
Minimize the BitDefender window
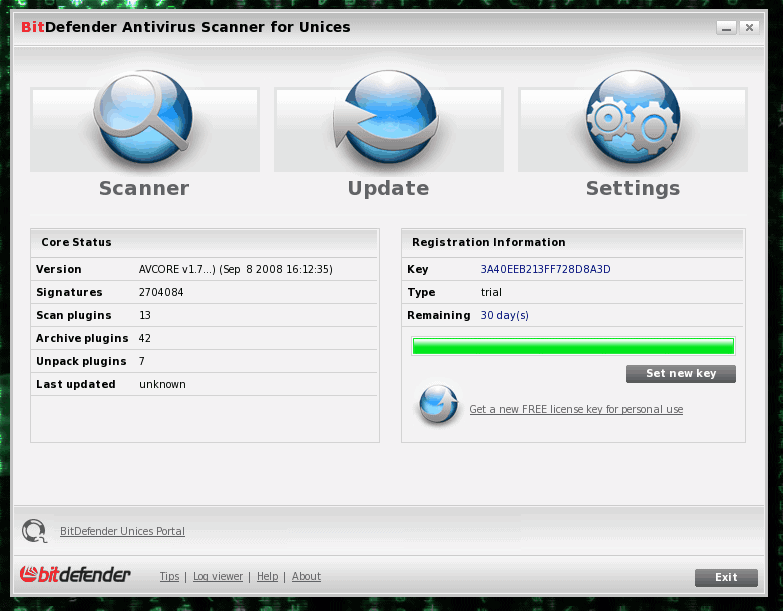point(726,28)
